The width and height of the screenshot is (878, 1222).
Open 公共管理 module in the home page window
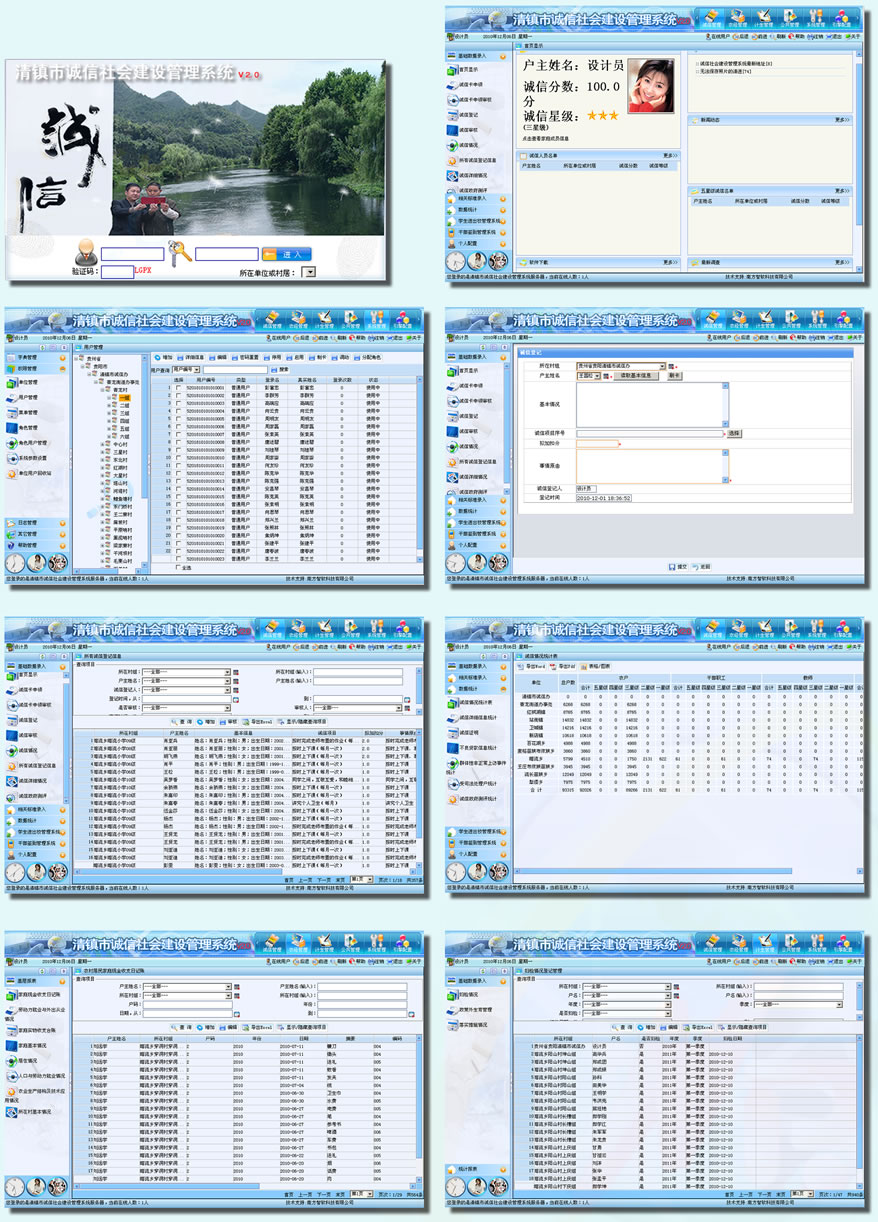789,20
